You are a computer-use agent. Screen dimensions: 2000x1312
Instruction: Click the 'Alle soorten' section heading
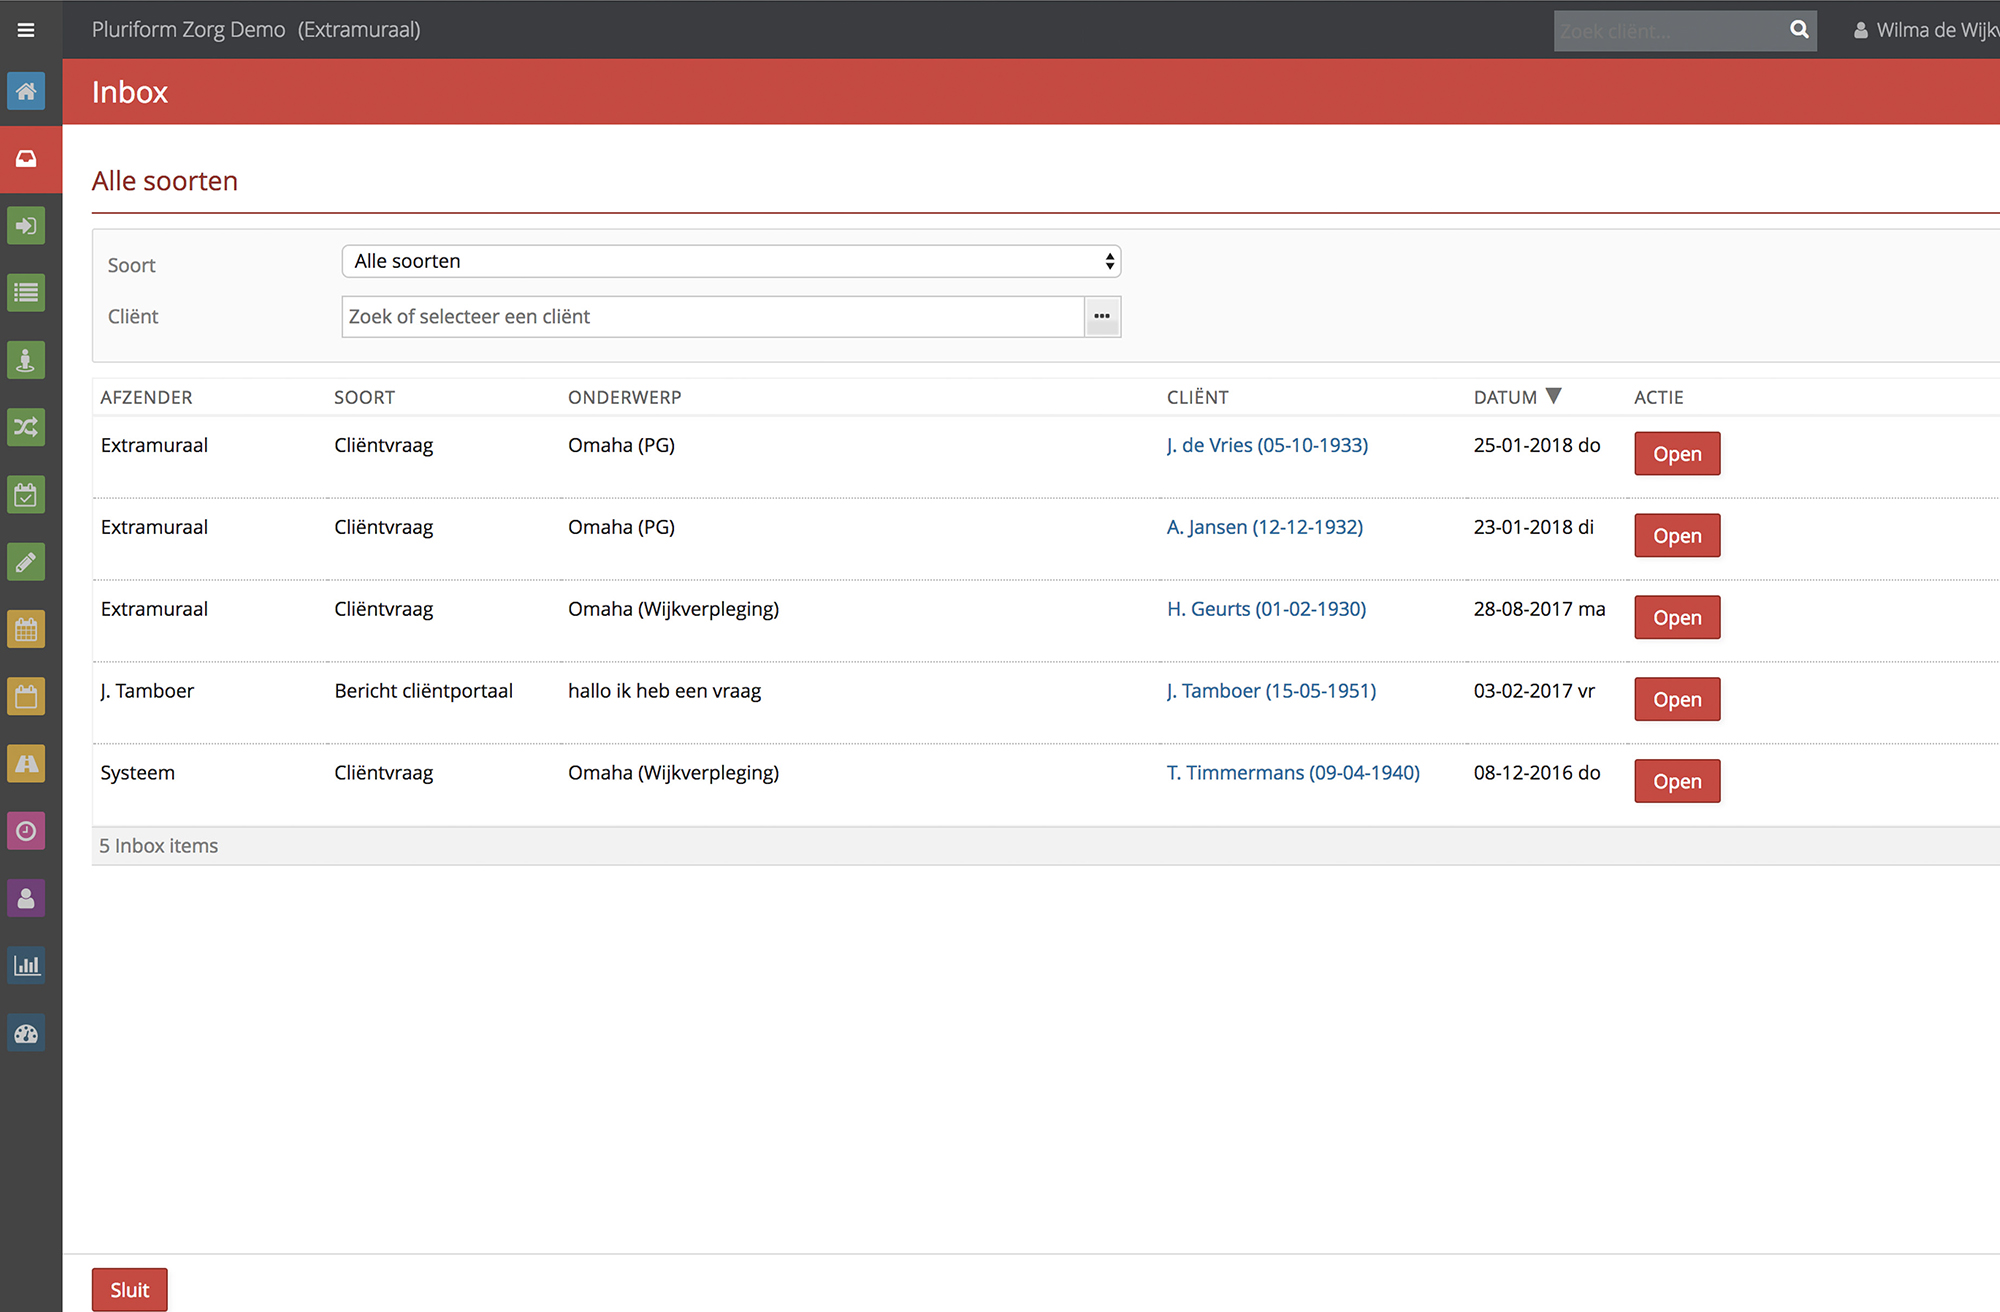click(165, 181)
